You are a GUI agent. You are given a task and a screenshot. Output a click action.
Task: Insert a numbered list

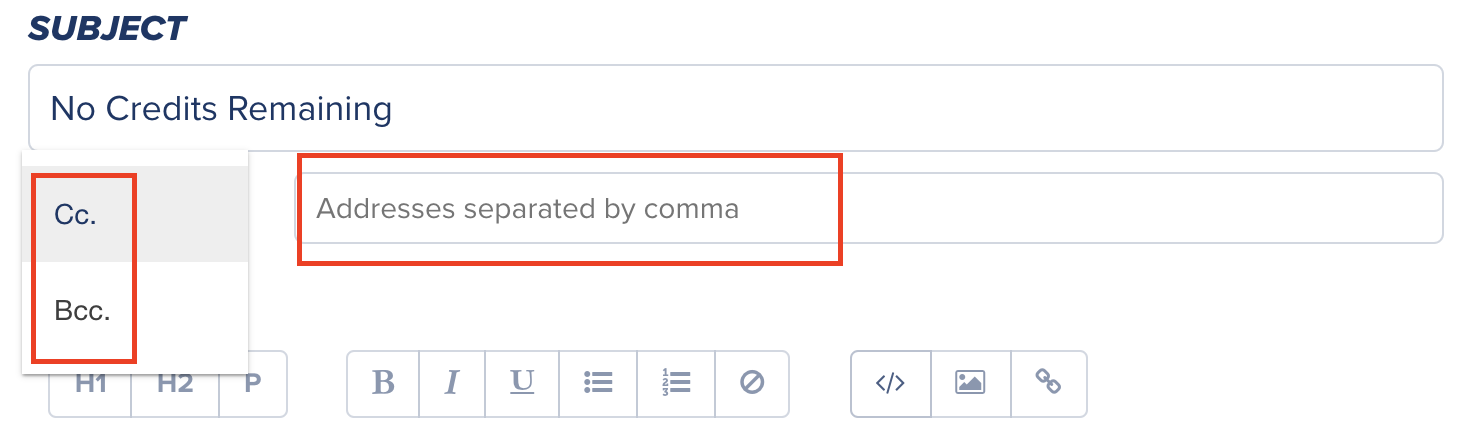tap(676, 383)
